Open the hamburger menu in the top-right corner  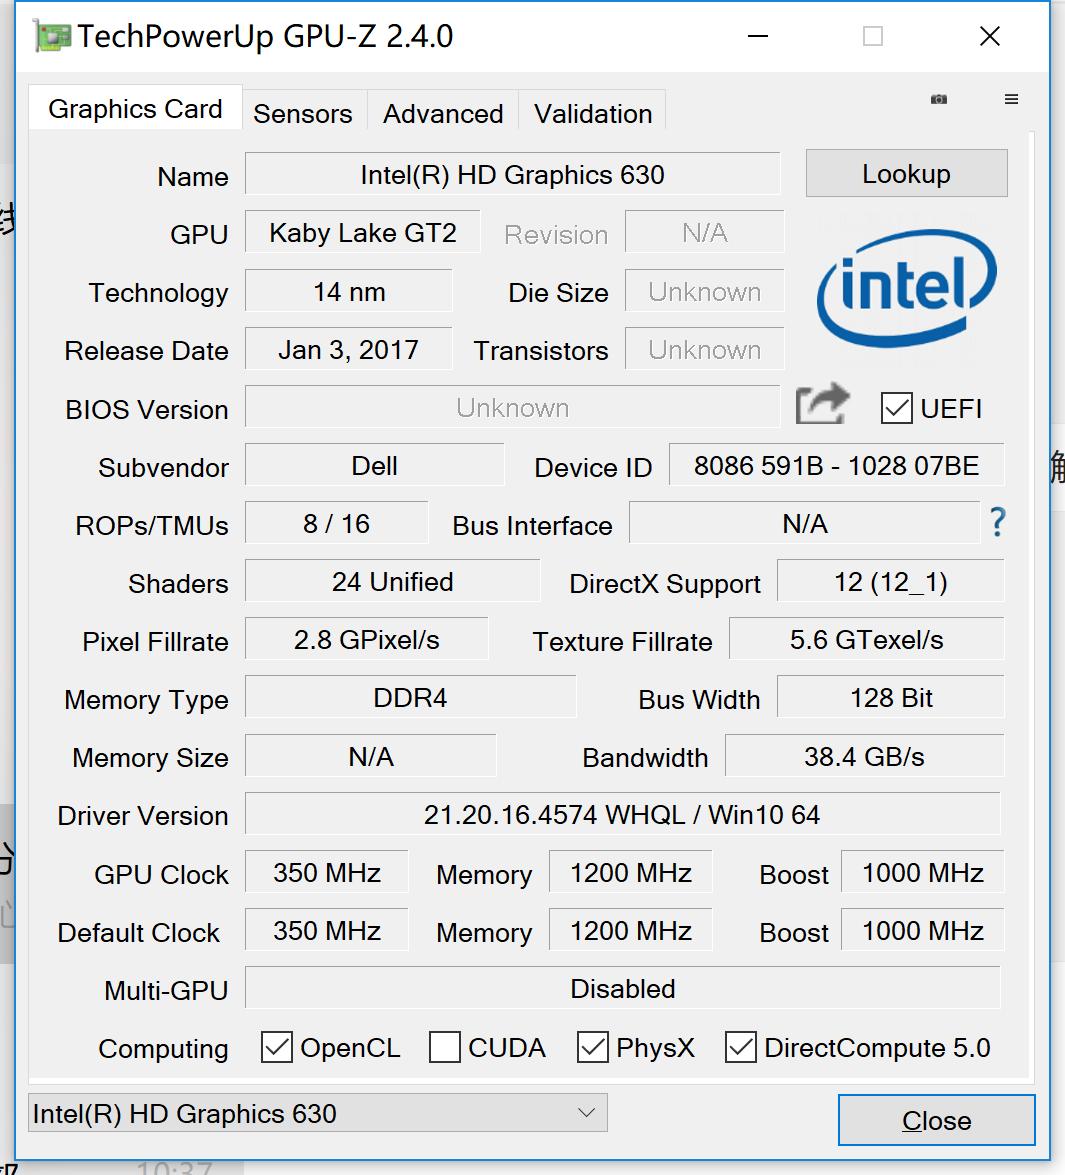tap(1011, 100)
